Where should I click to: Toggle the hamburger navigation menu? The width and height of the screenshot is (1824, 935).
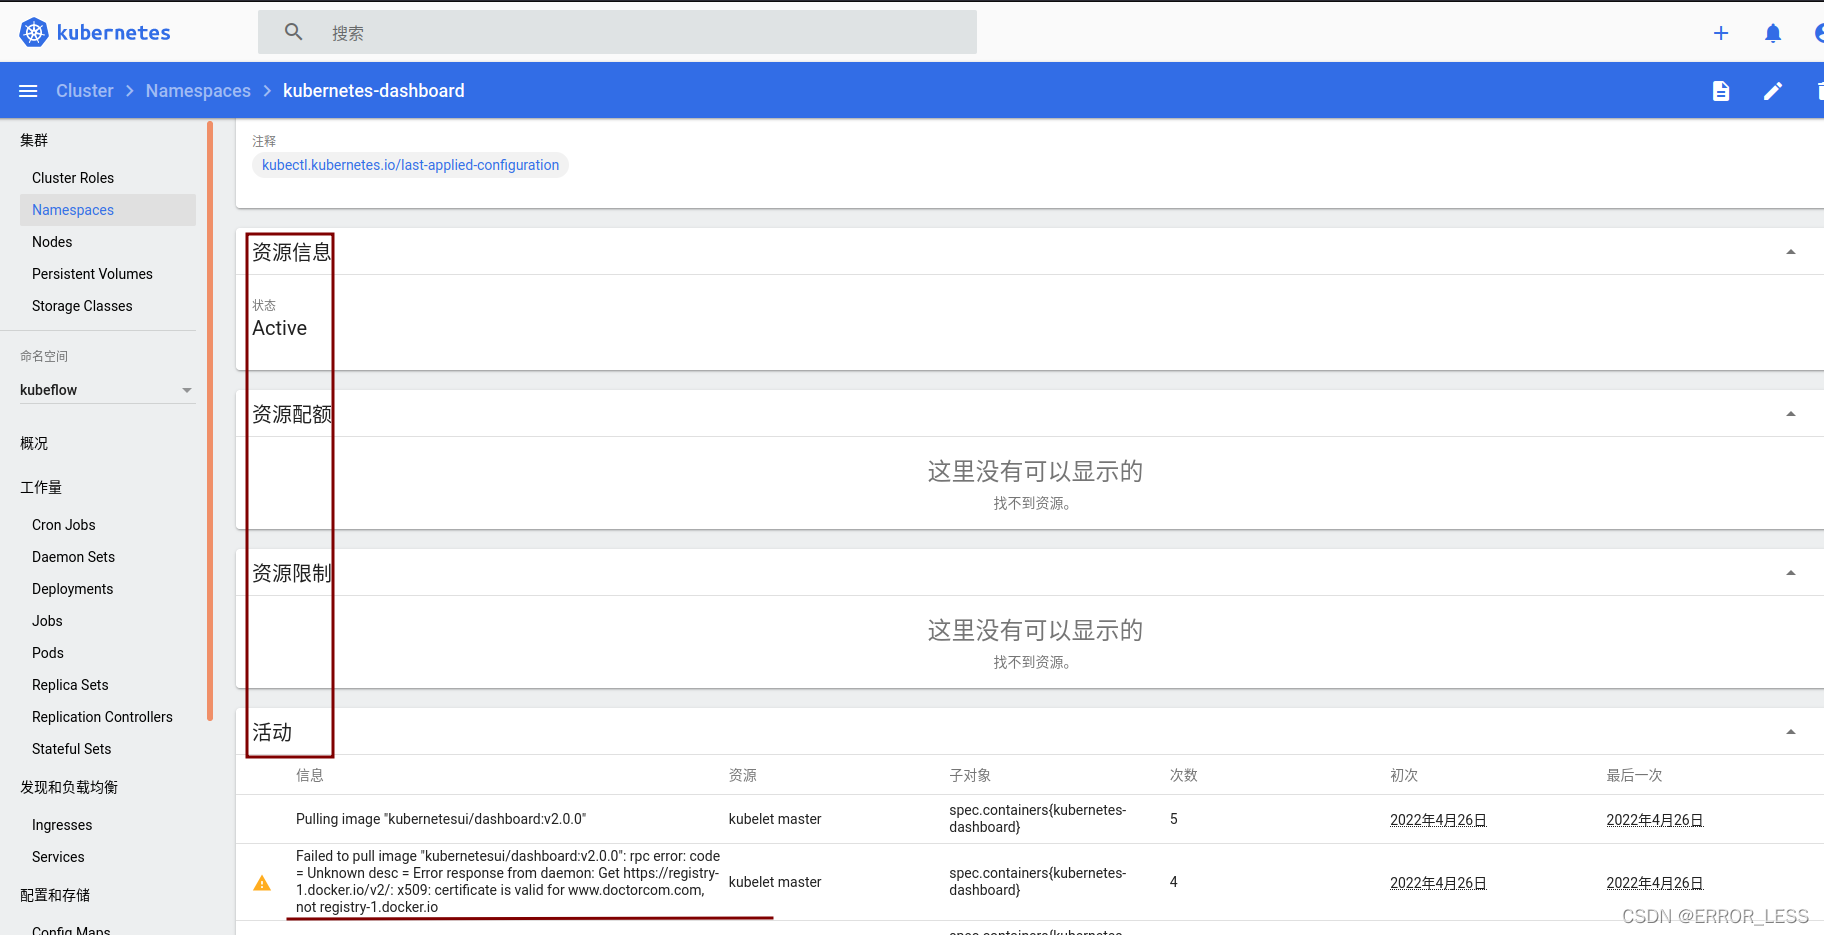pos(28,91)
